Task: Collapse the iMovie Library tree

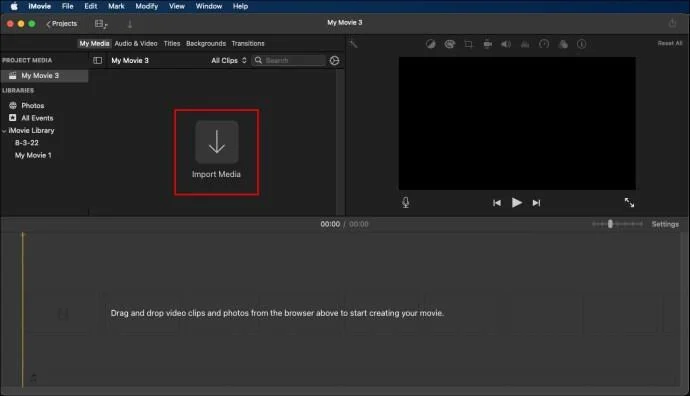Action: pyautogui.click(x=4, y=131)
